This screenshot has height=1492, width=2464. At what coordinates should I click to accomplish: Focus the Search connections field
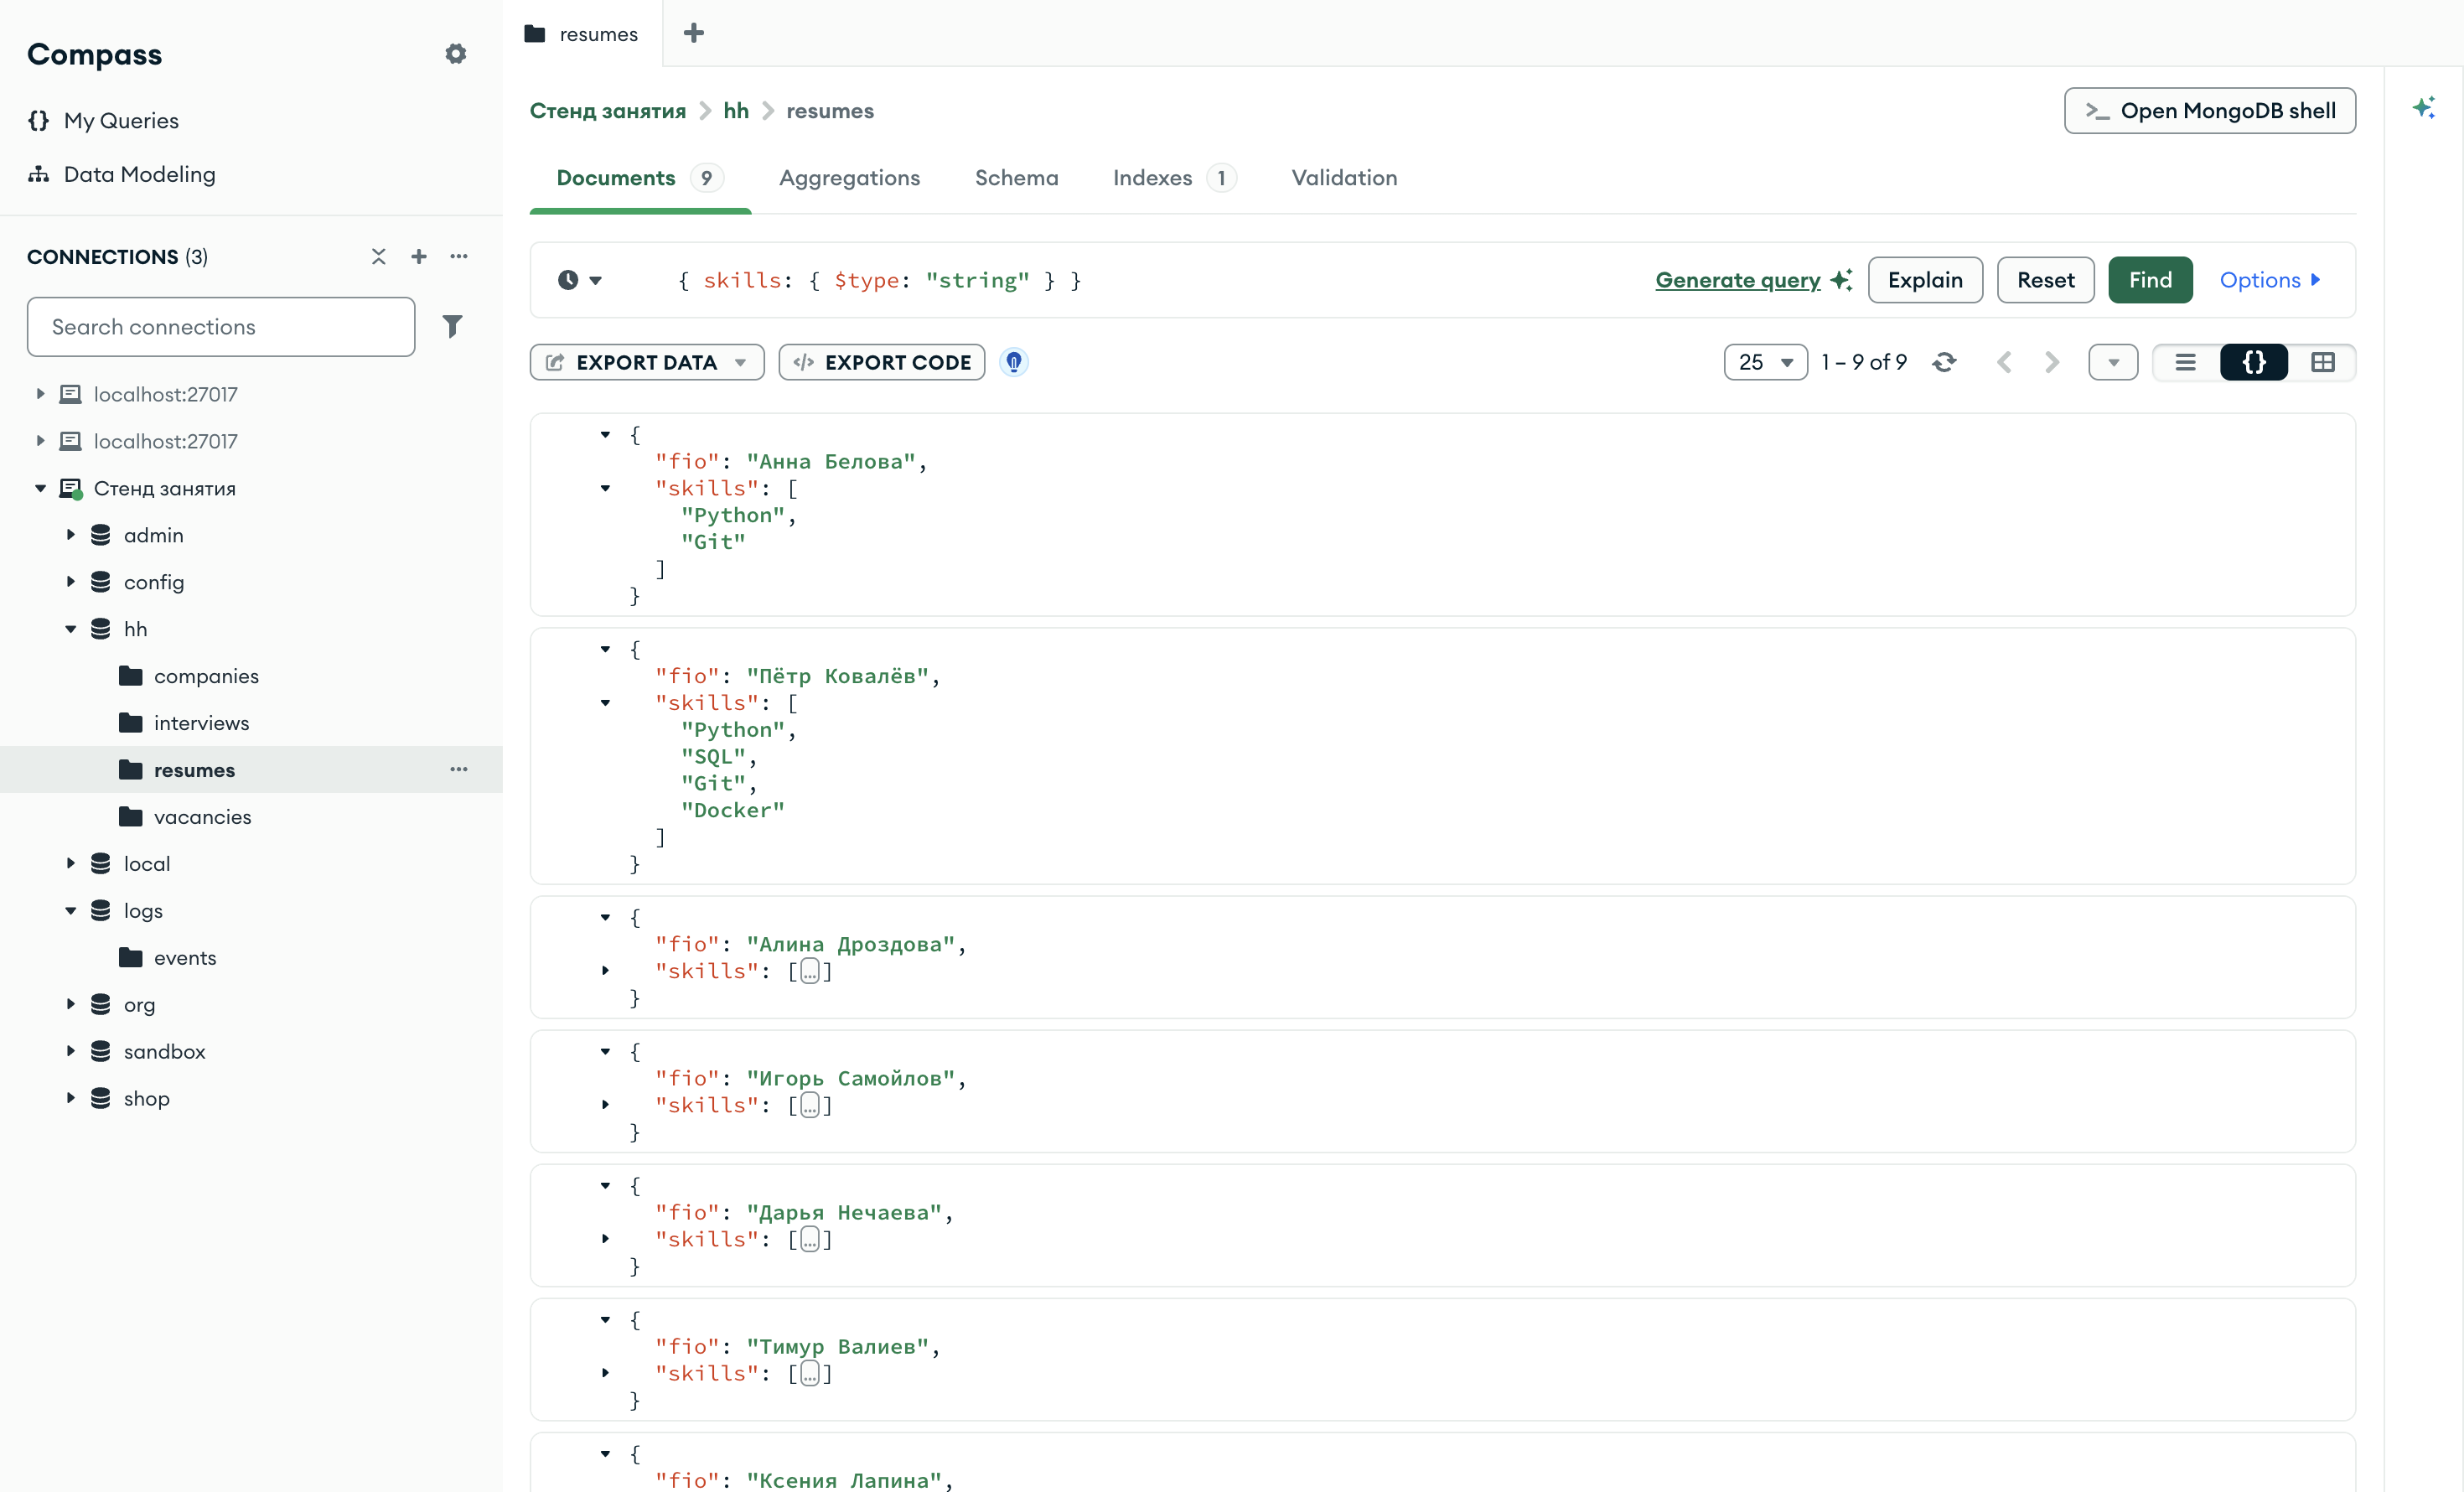tap(221, 326)
